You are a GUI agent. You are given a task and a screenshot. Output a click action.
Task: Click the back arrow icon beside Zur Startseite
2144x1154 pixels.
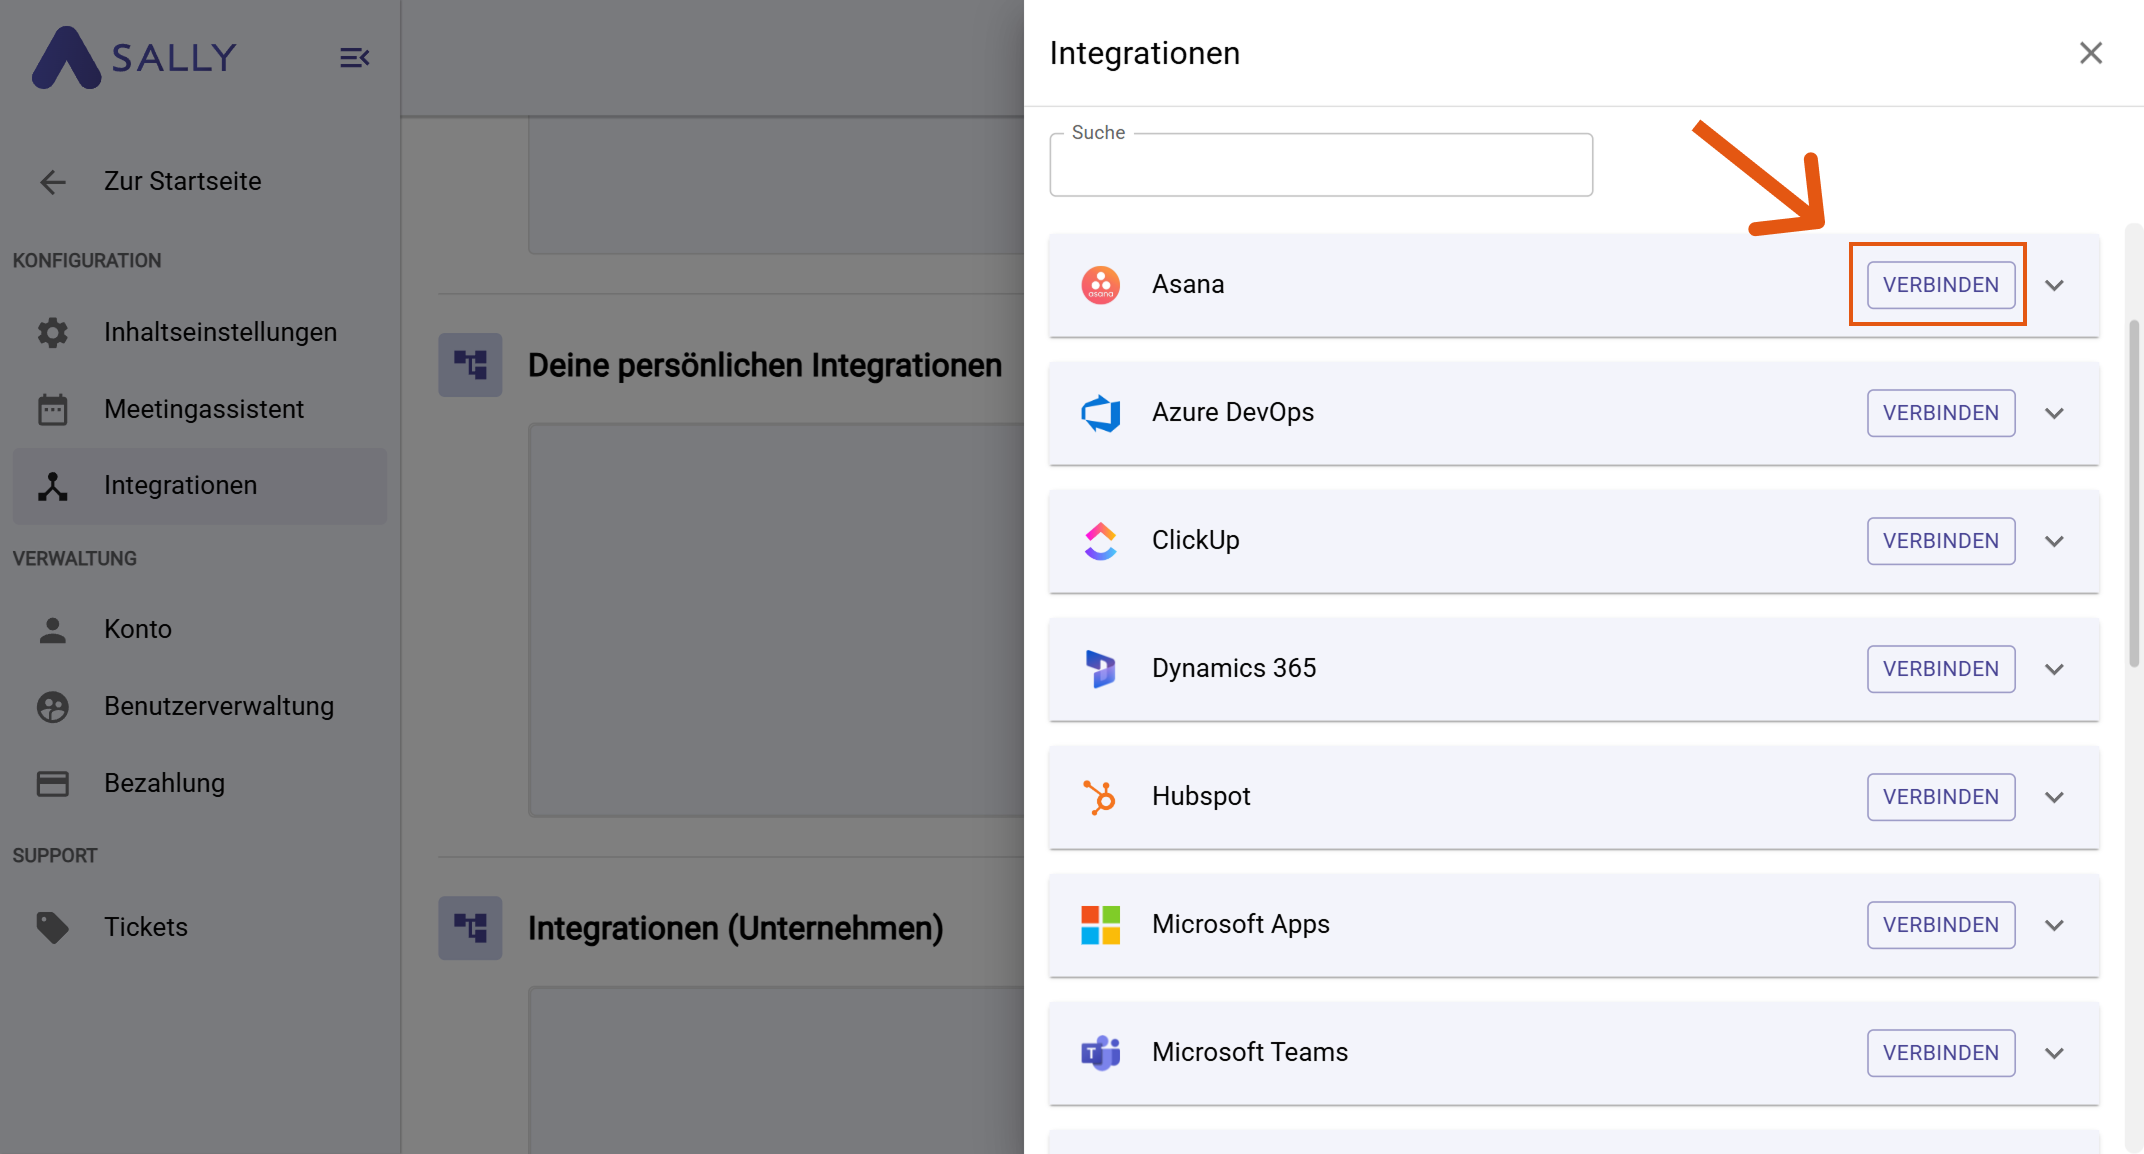pyautogui.click(x=53, y=182)
